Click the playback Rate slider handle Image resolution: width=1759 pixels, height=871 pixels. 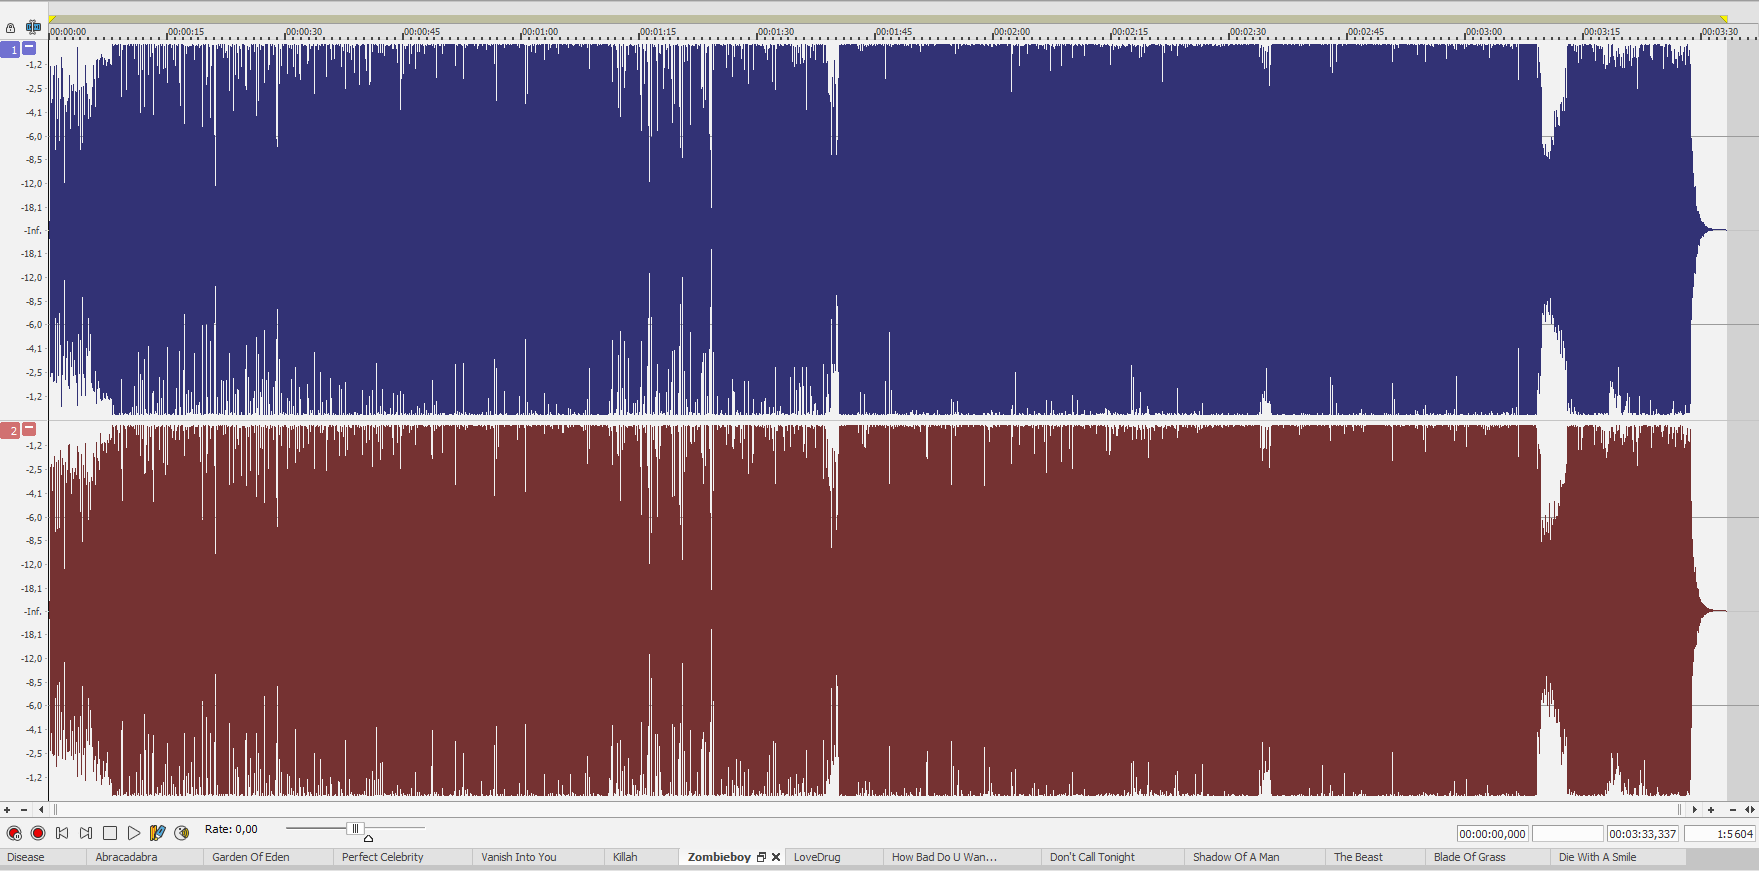(354, 828)
